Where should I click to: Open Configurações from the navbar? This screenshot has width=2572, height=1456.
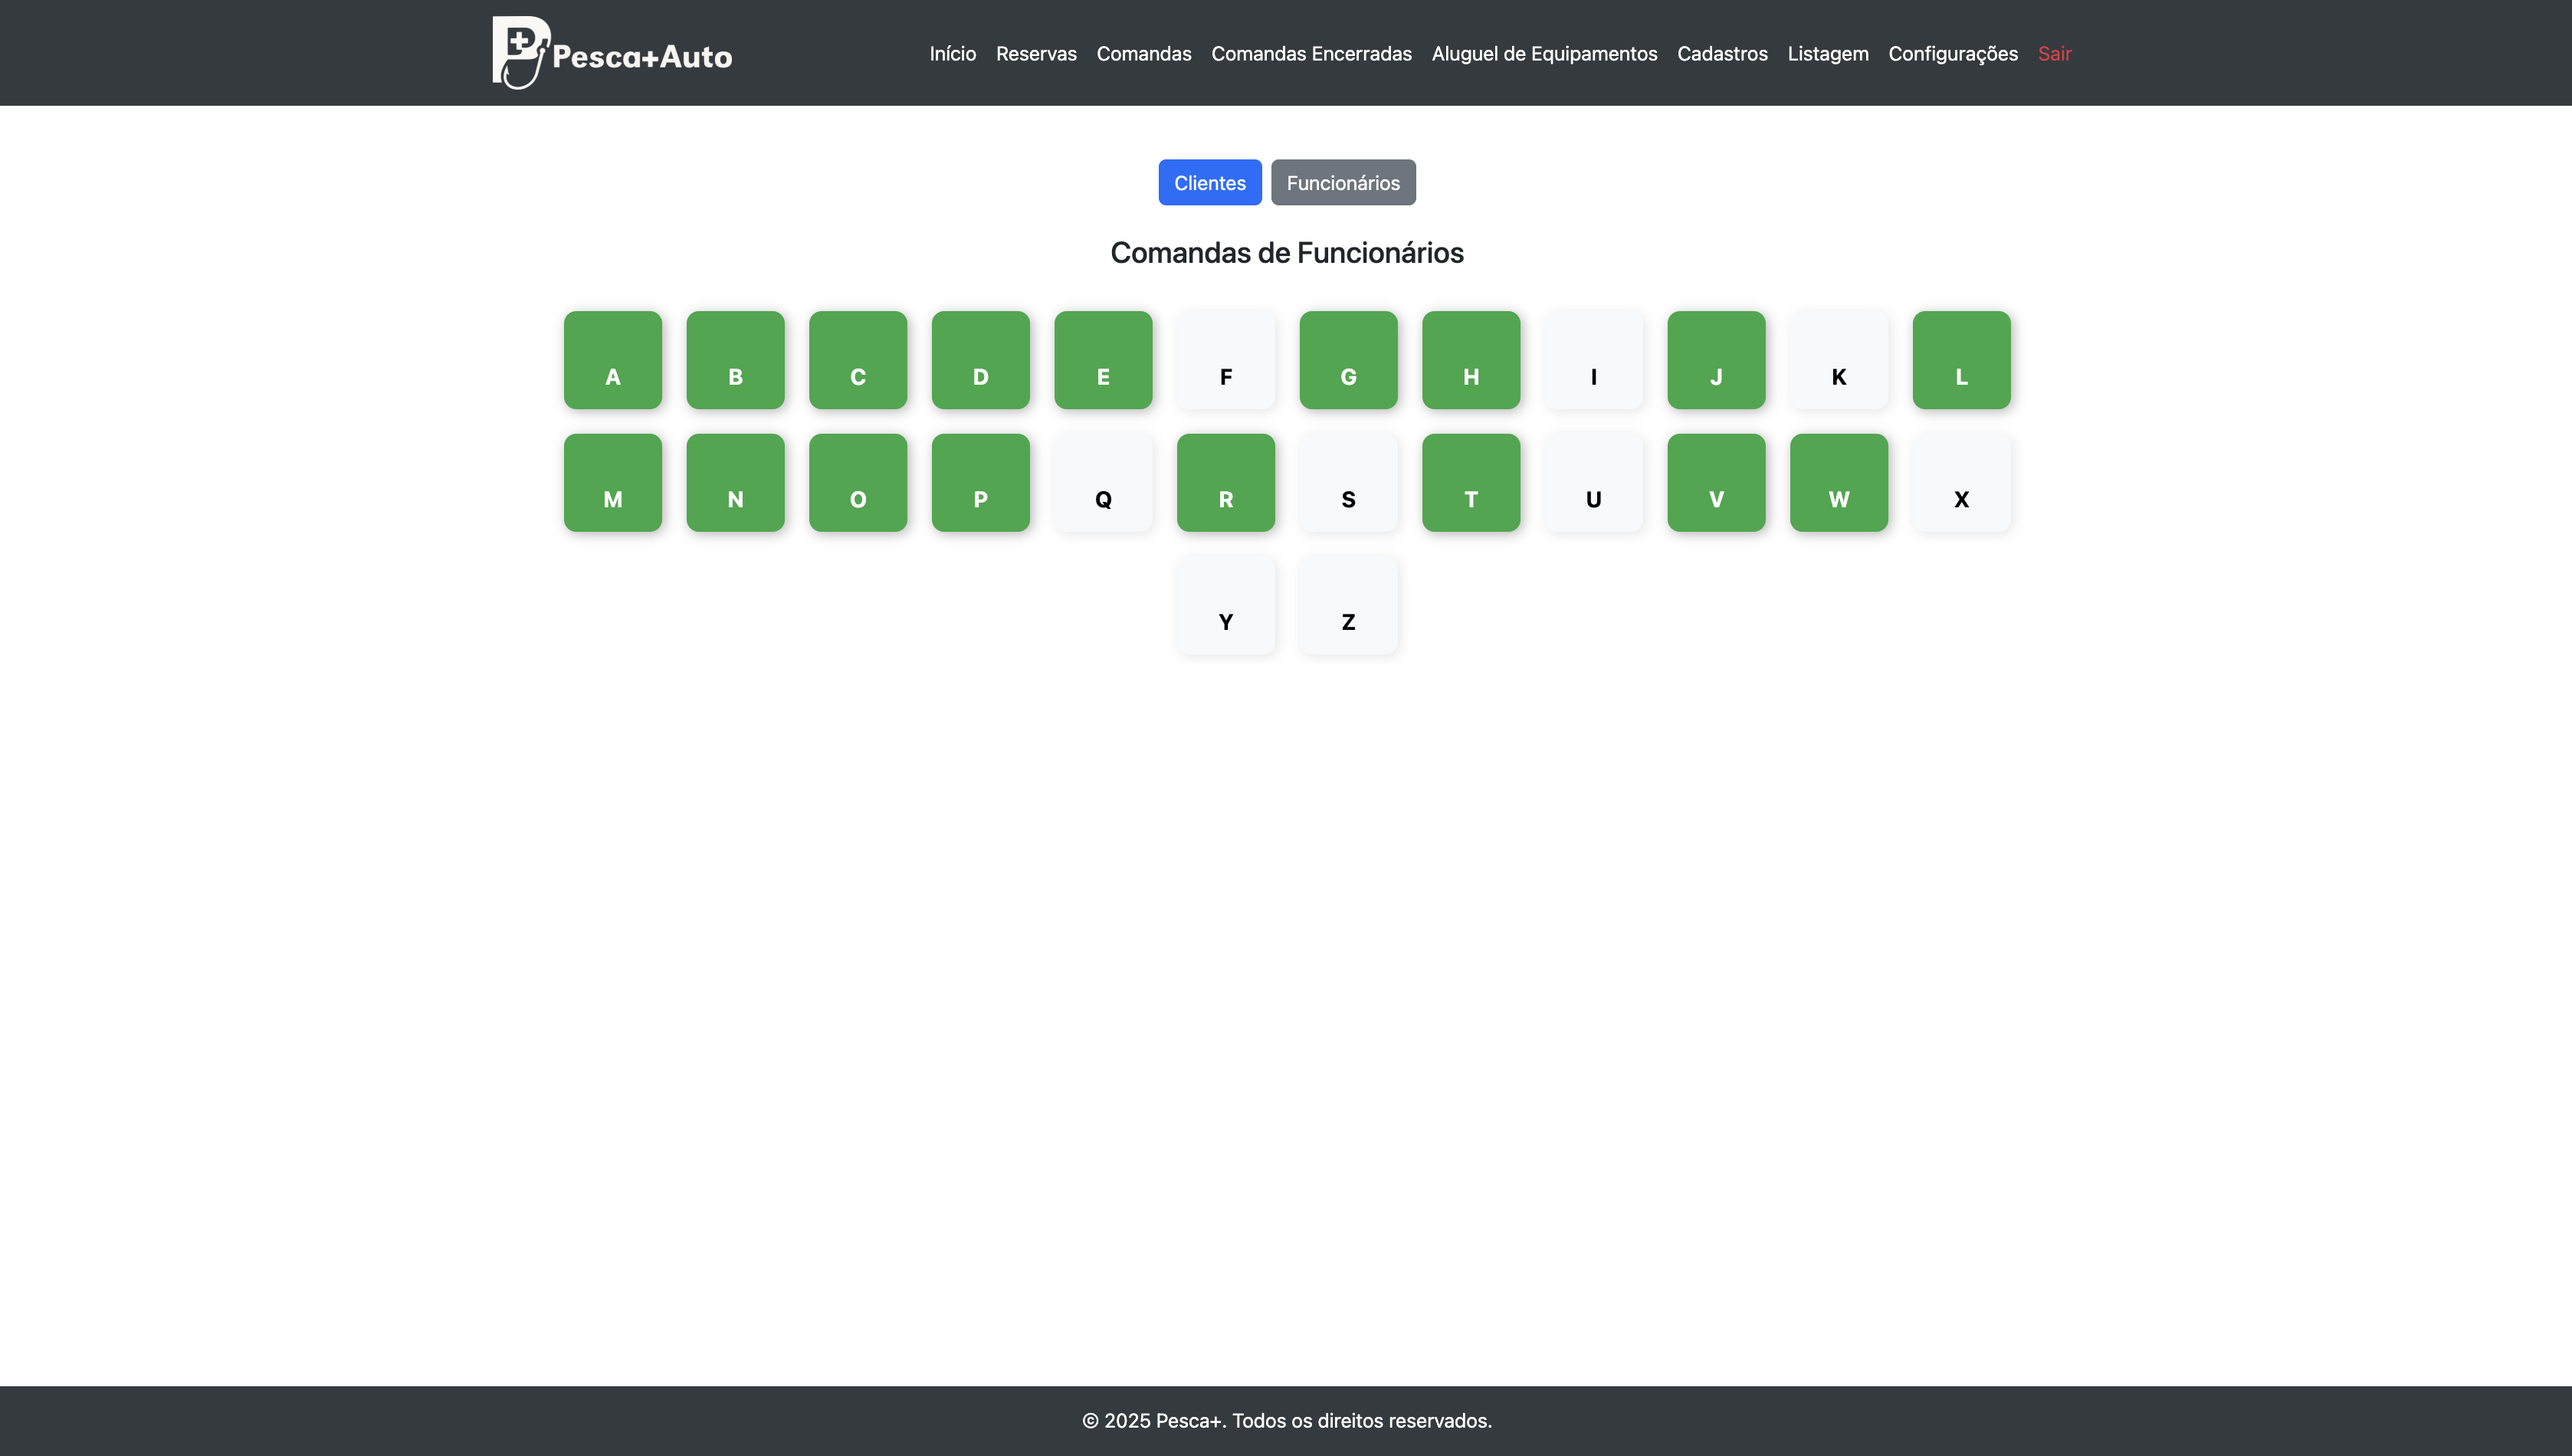(x=1952, y=54)
